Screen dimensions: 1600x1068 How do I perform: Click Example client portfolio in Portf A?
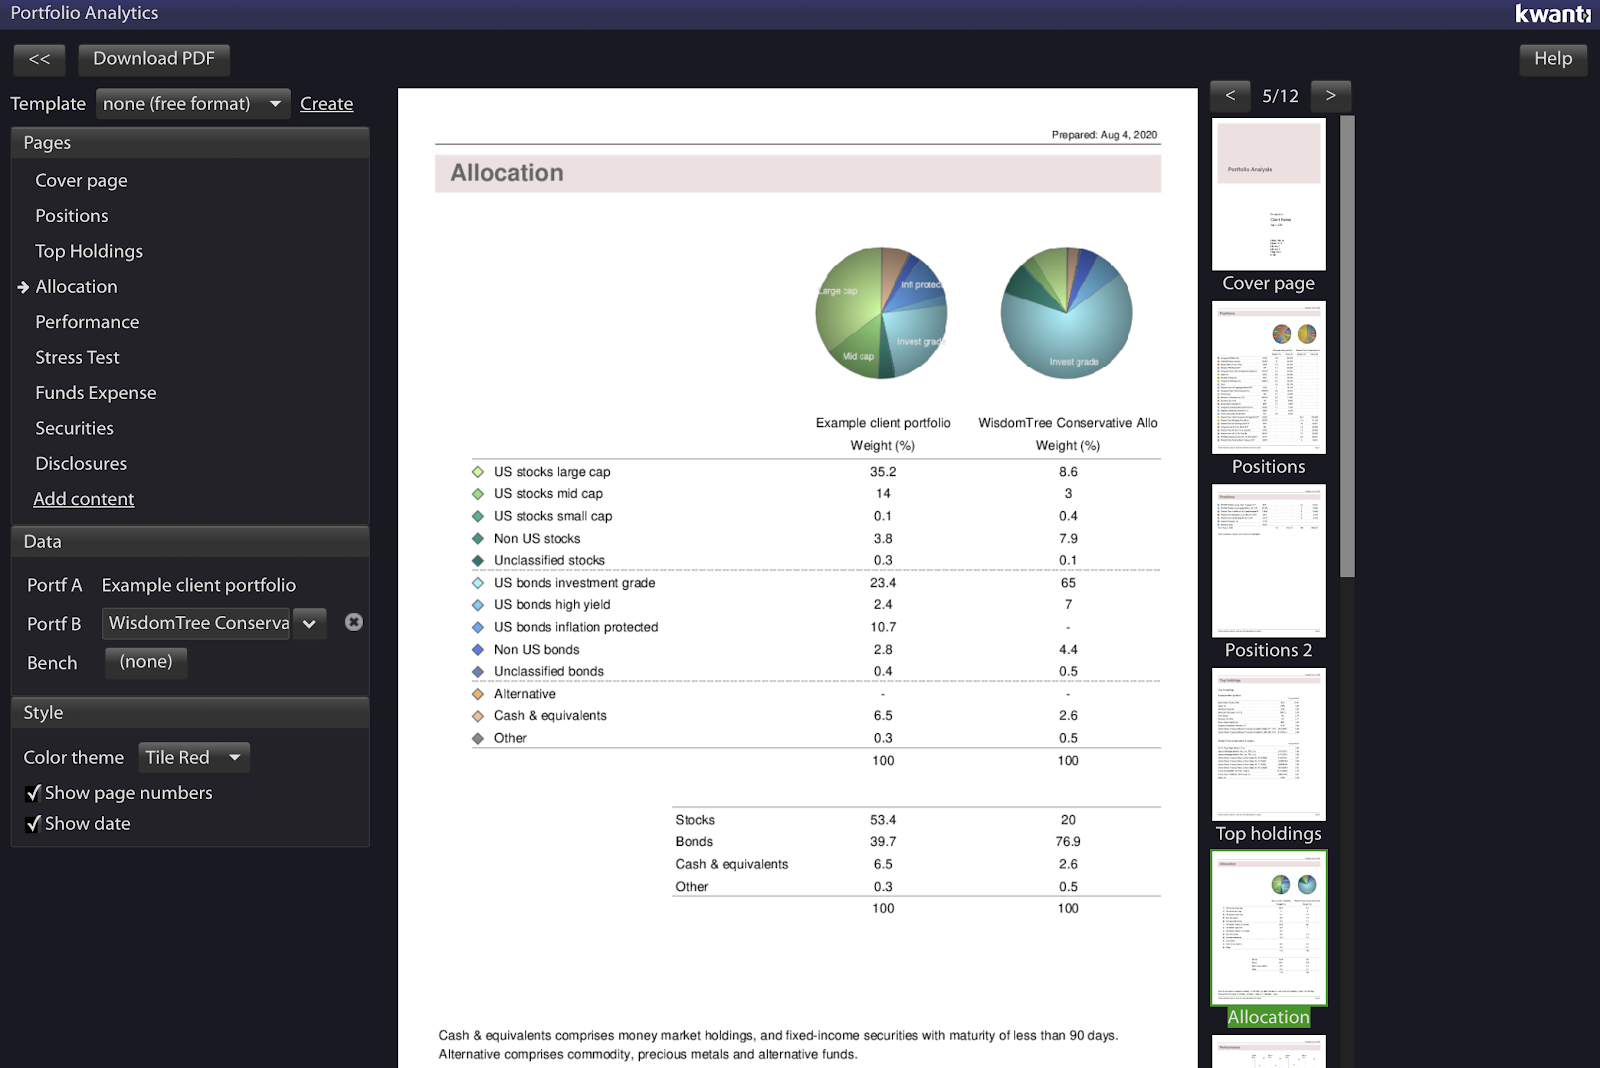pos(198,586)
